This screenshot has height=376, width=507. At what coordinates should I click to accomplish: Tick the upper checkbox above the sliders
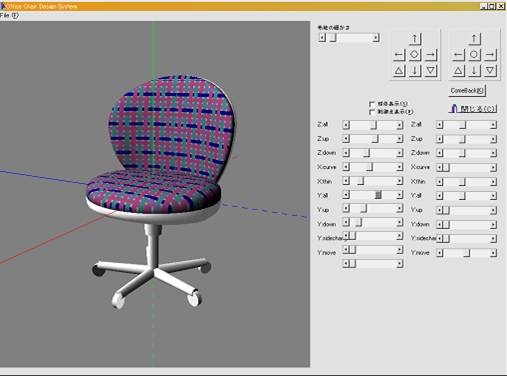pyautogui.click(x=372, y=104)
